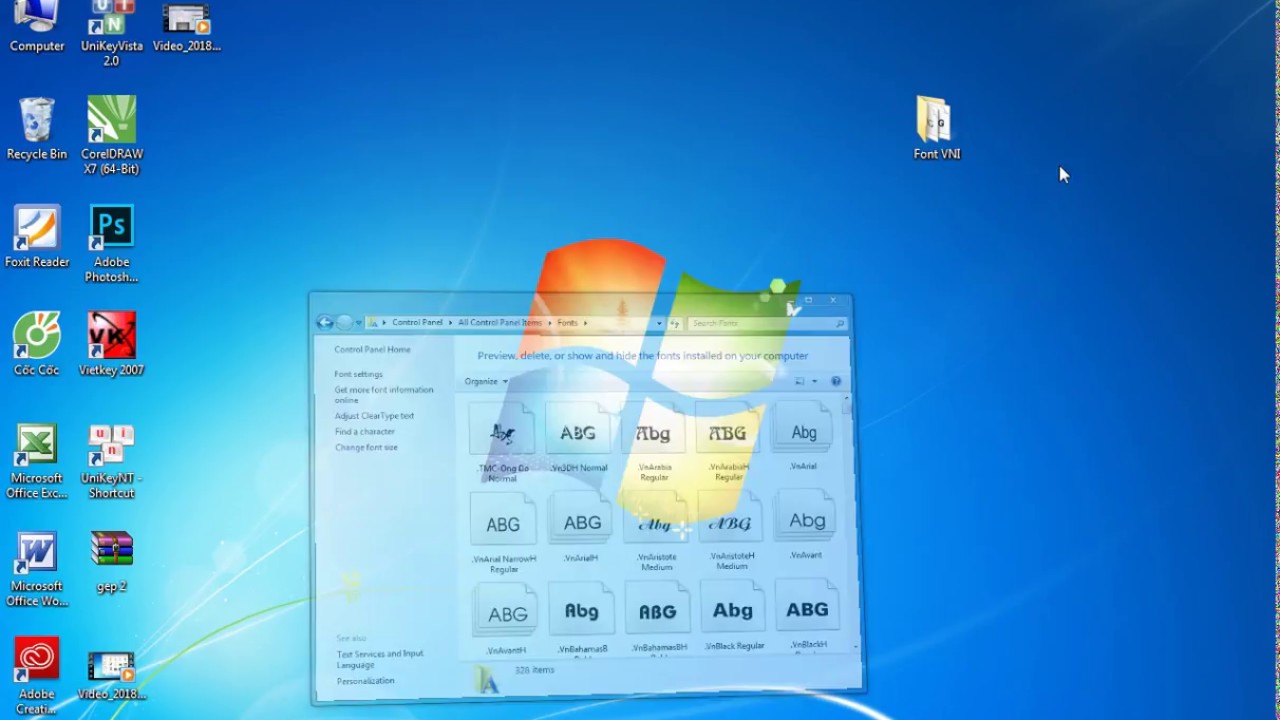Viewport: 1280px width, 720px height.
Task: Select the .VnBlackH font
Action: (x=808, y=617)
